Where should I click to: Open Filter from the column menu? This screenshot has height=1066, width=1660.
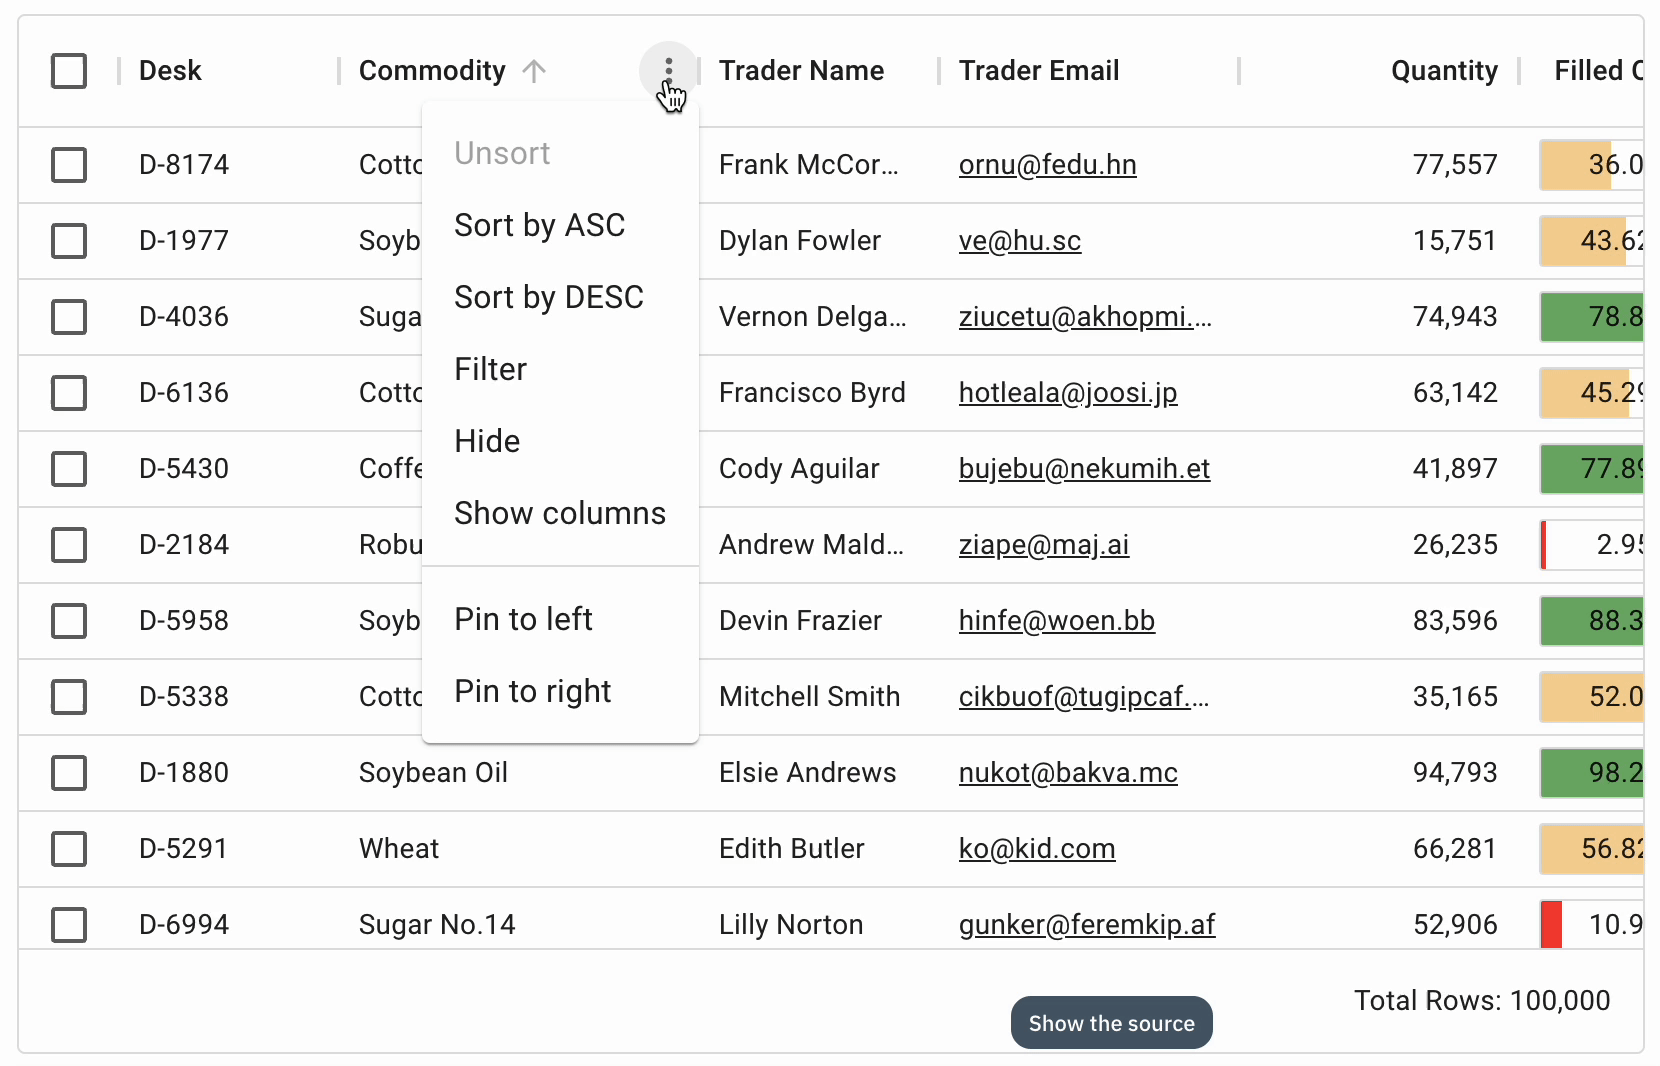pyautogui.click(x=490, y=369)
